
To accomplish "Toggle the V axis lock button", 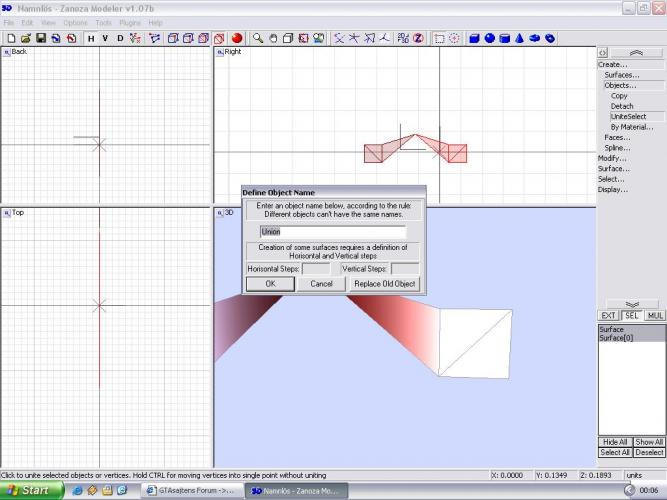I will (105, 38).
